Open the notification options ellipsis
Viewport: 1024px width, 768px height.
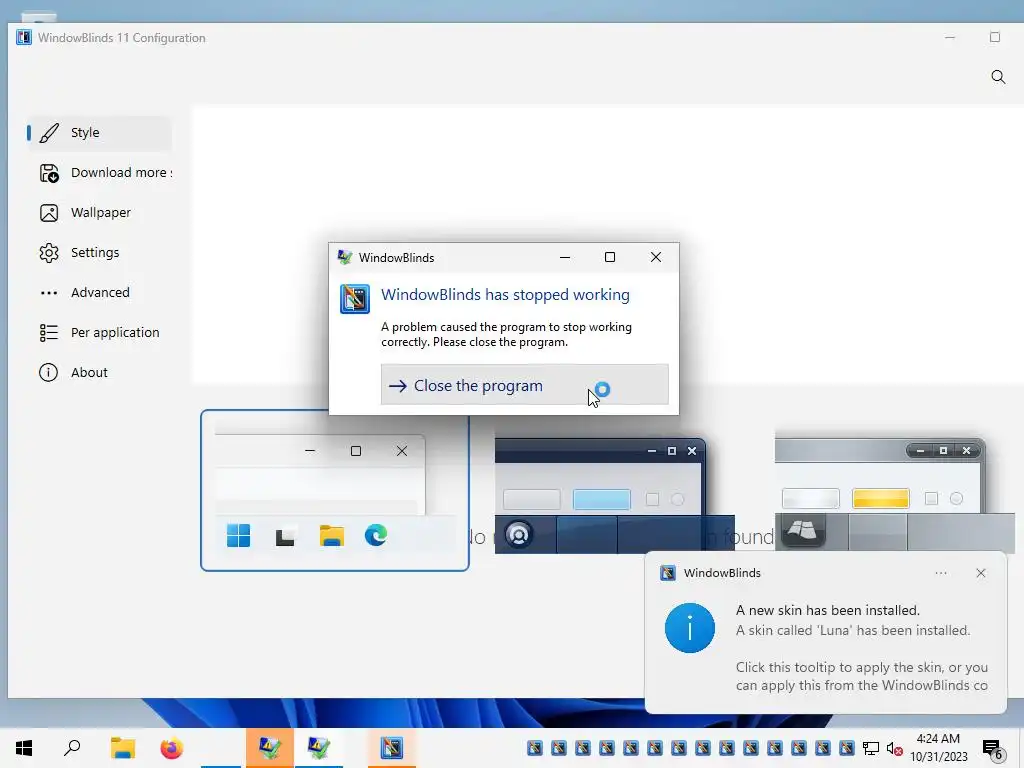click(940, 573)
